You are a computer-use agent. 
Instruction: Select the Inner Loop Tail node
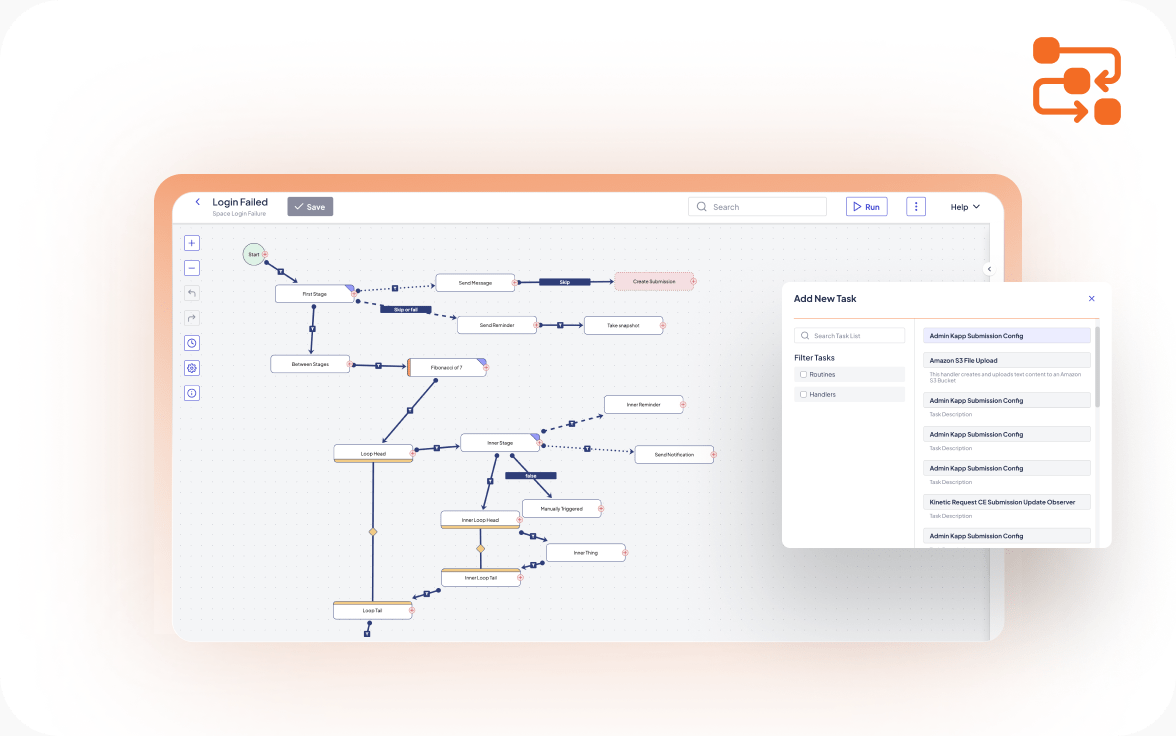click(x=481, y=578)
